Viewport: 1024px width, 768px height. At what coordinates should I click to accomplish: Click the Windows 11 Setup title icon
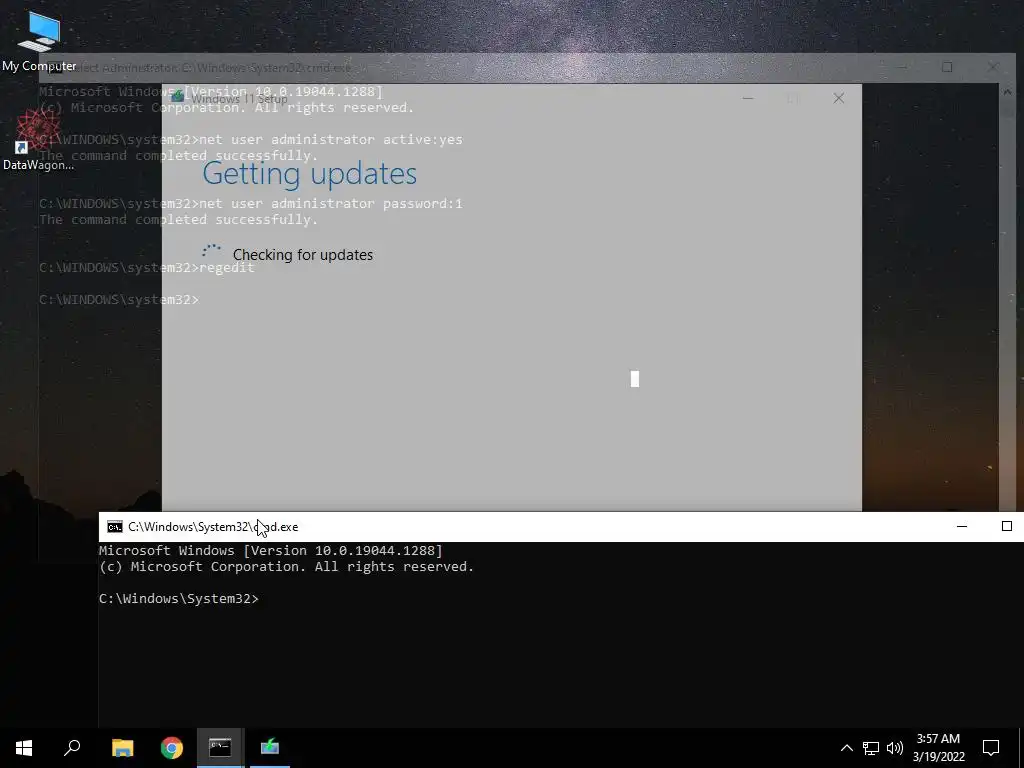point(177,98)
